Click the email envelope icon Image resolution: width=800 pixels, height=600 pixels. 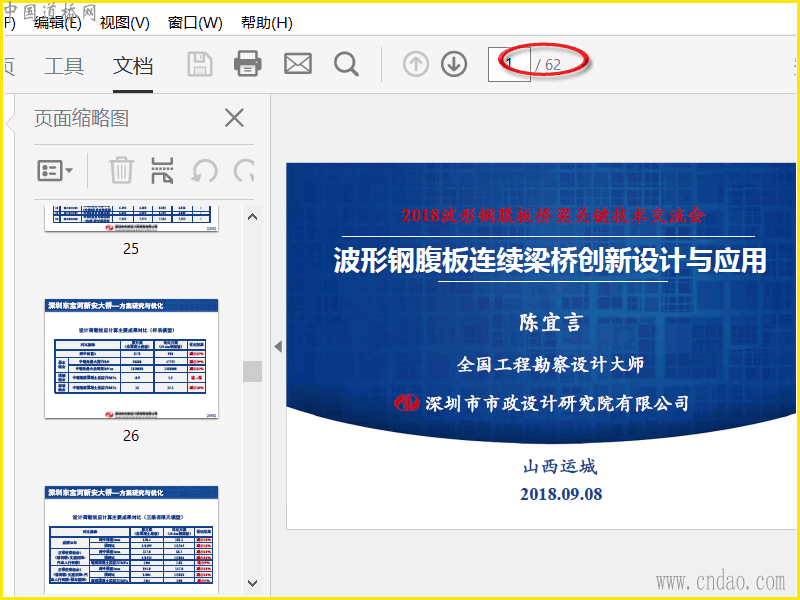[298, 64]
